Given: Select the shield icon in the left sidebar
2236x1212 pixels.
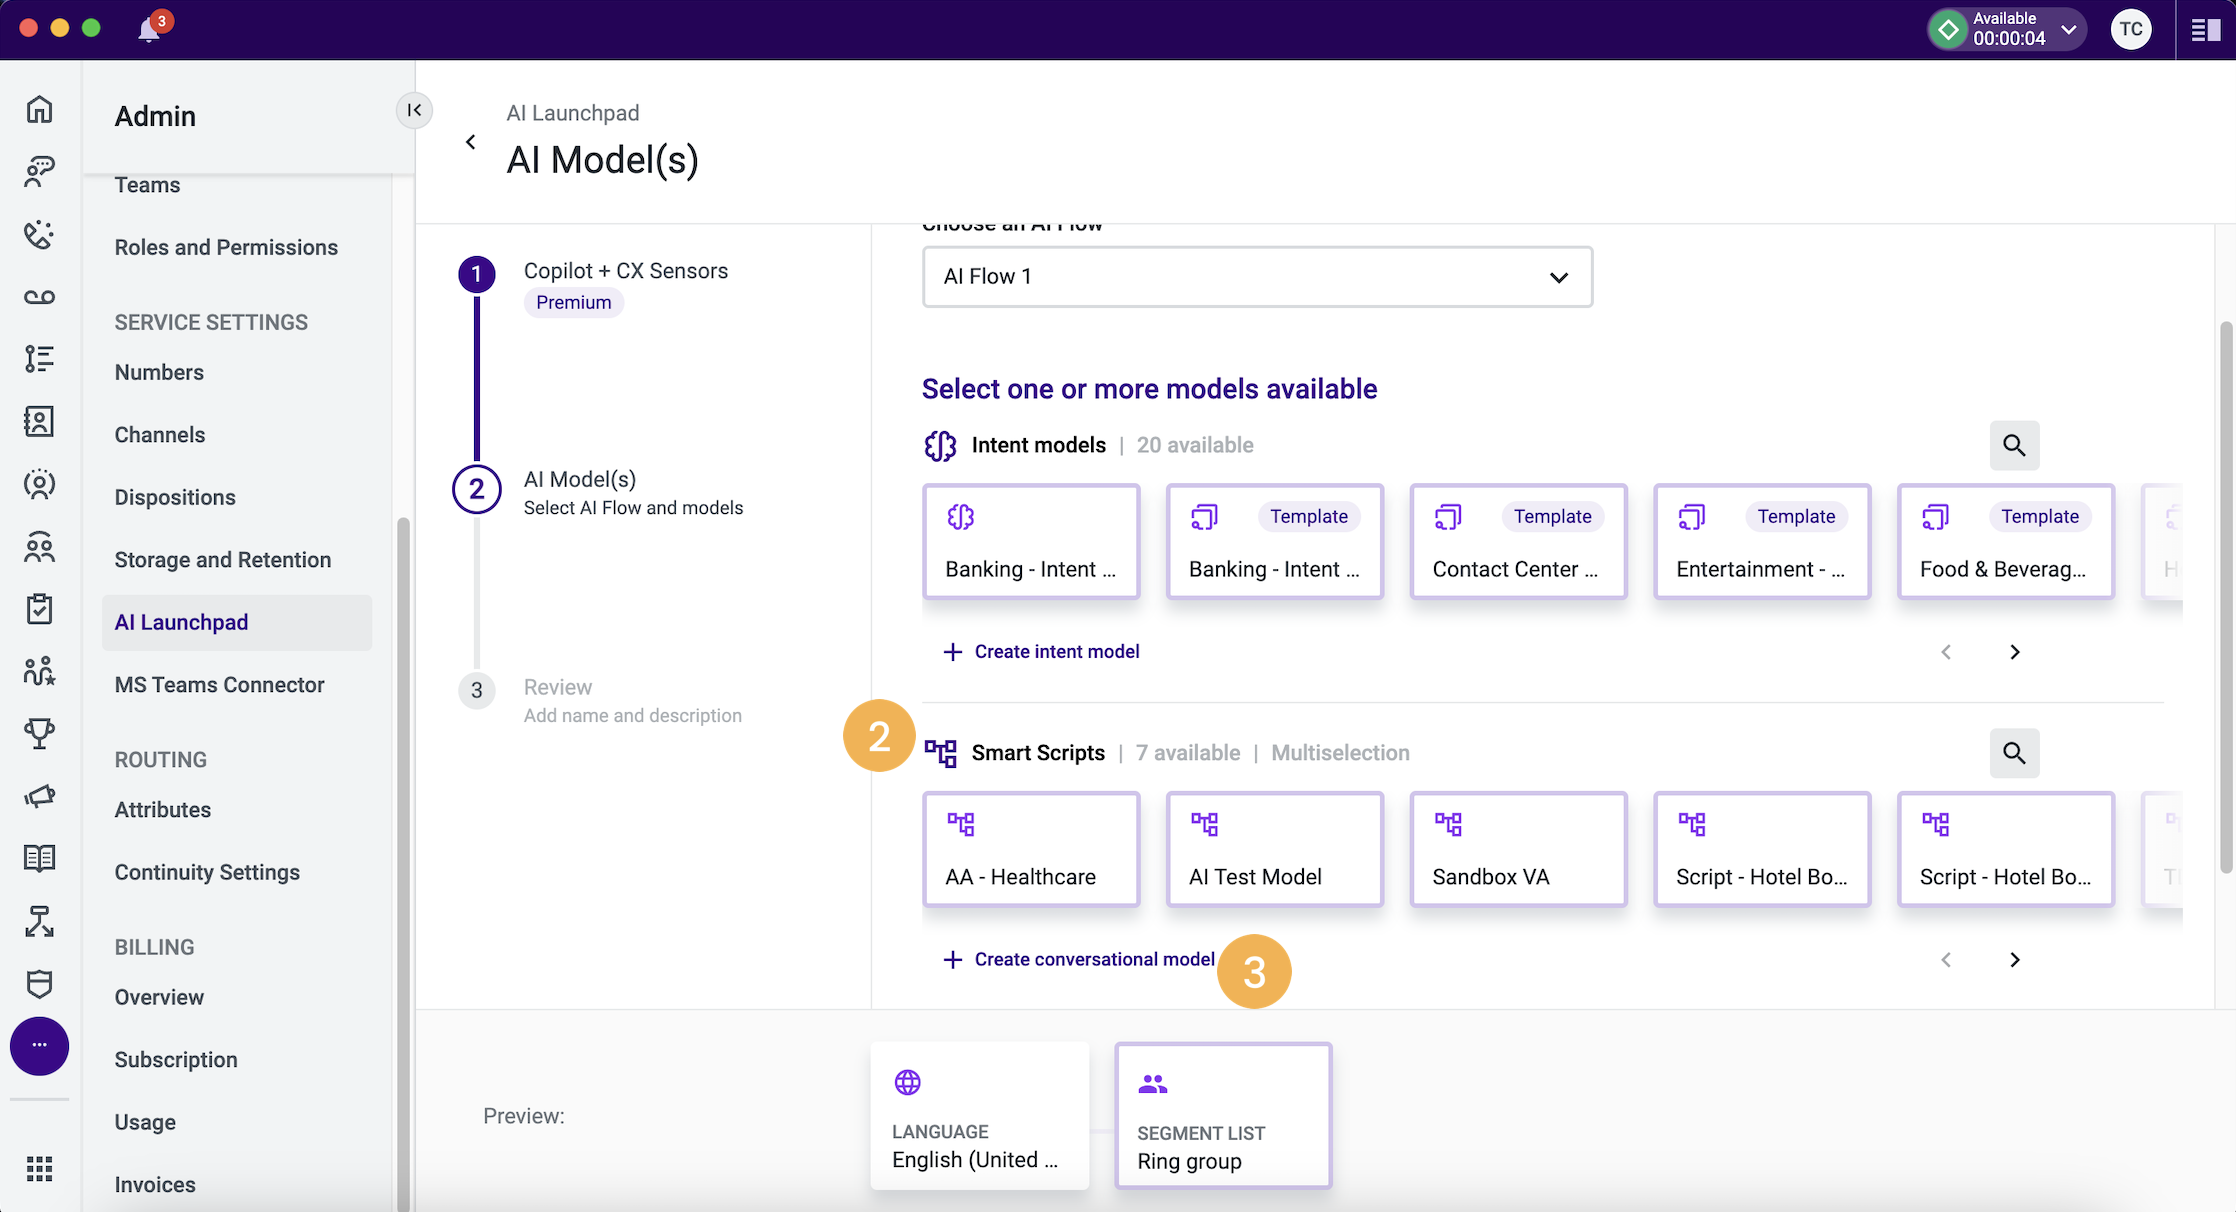Looking at the screenshot, I should pos(39,985).
